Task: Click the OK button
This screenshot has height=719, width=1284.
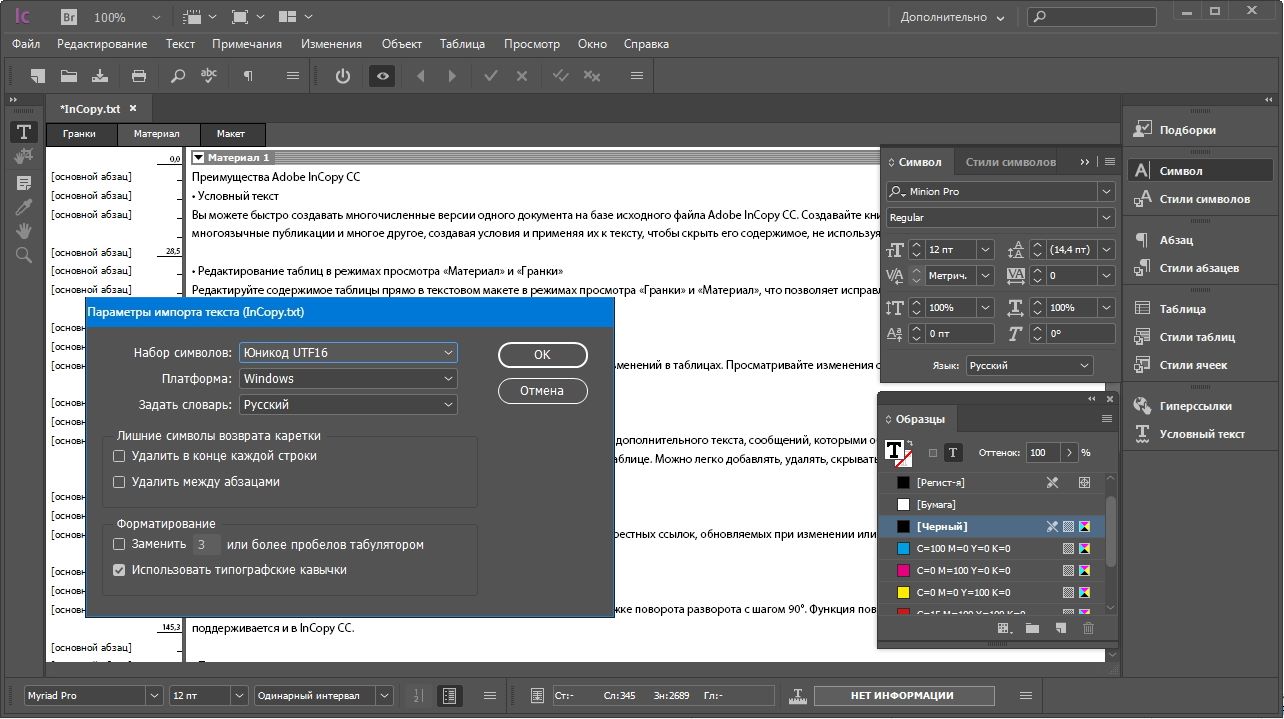Action: 542,355
